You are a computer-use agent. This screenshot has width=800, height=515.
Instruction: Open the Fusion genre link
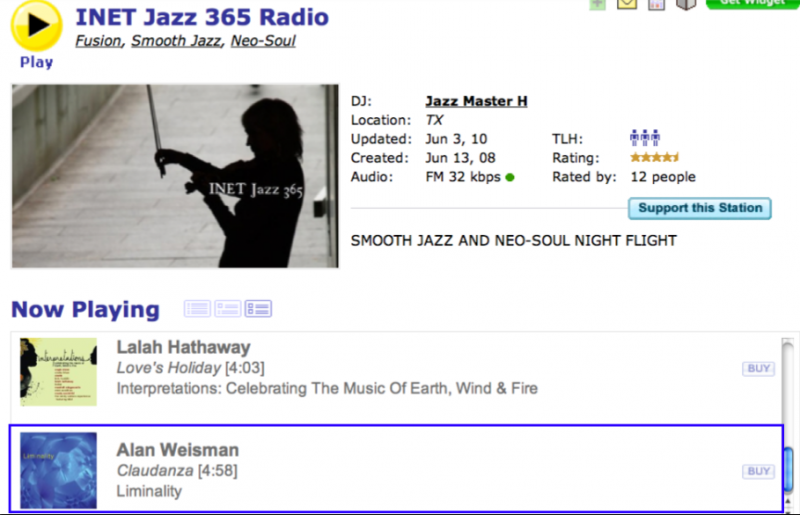click(99, 41)
